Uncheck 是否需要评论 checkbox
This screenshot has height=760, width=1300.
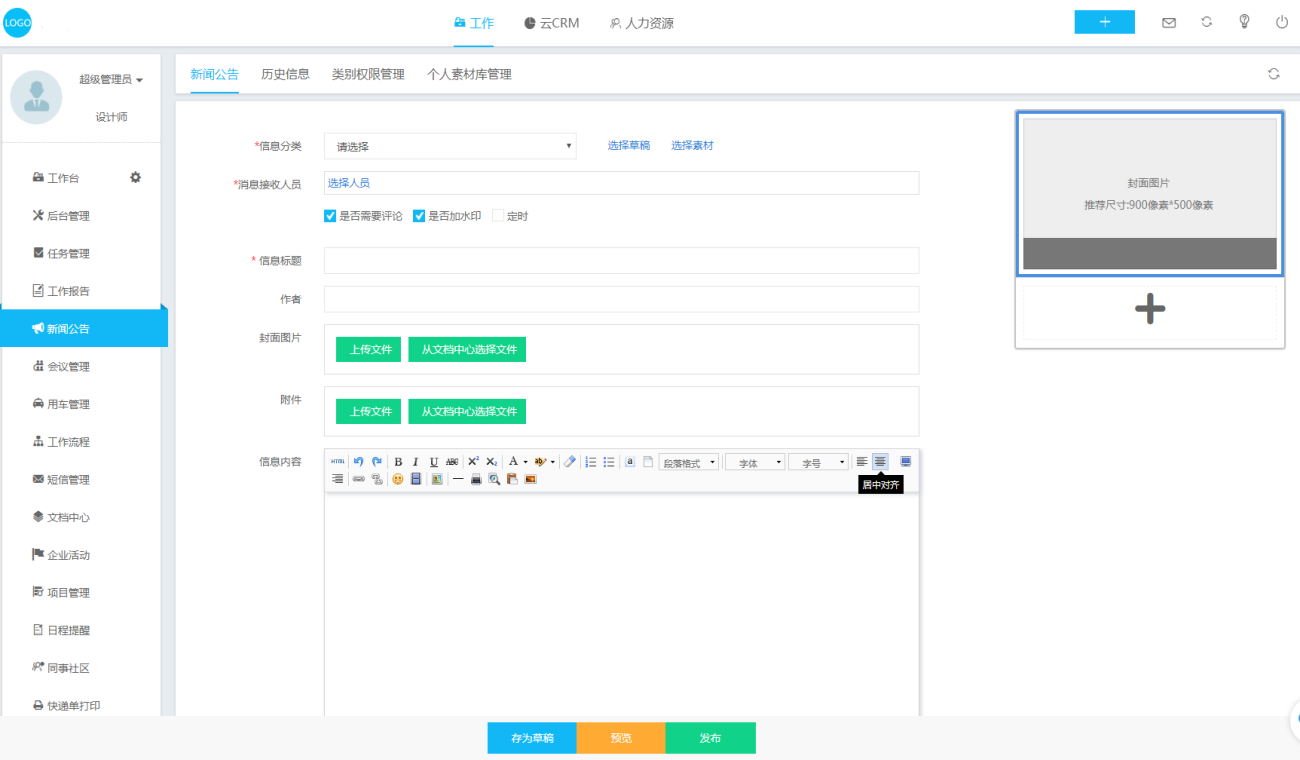[x=330, y=216]
